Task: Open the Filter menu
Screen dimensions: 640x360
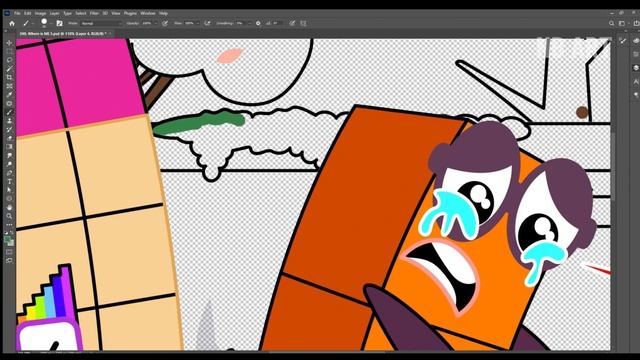Action: 94,13
